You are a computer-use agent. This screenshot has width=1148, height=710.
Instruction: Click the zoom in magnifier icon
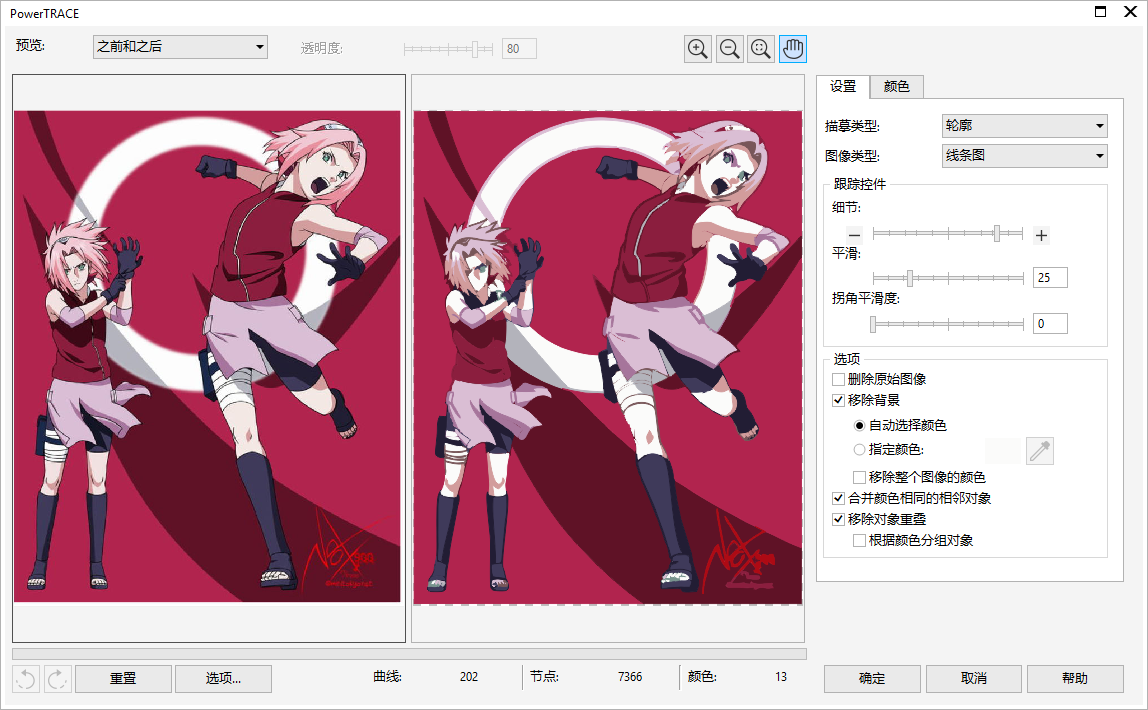(698, 49)
